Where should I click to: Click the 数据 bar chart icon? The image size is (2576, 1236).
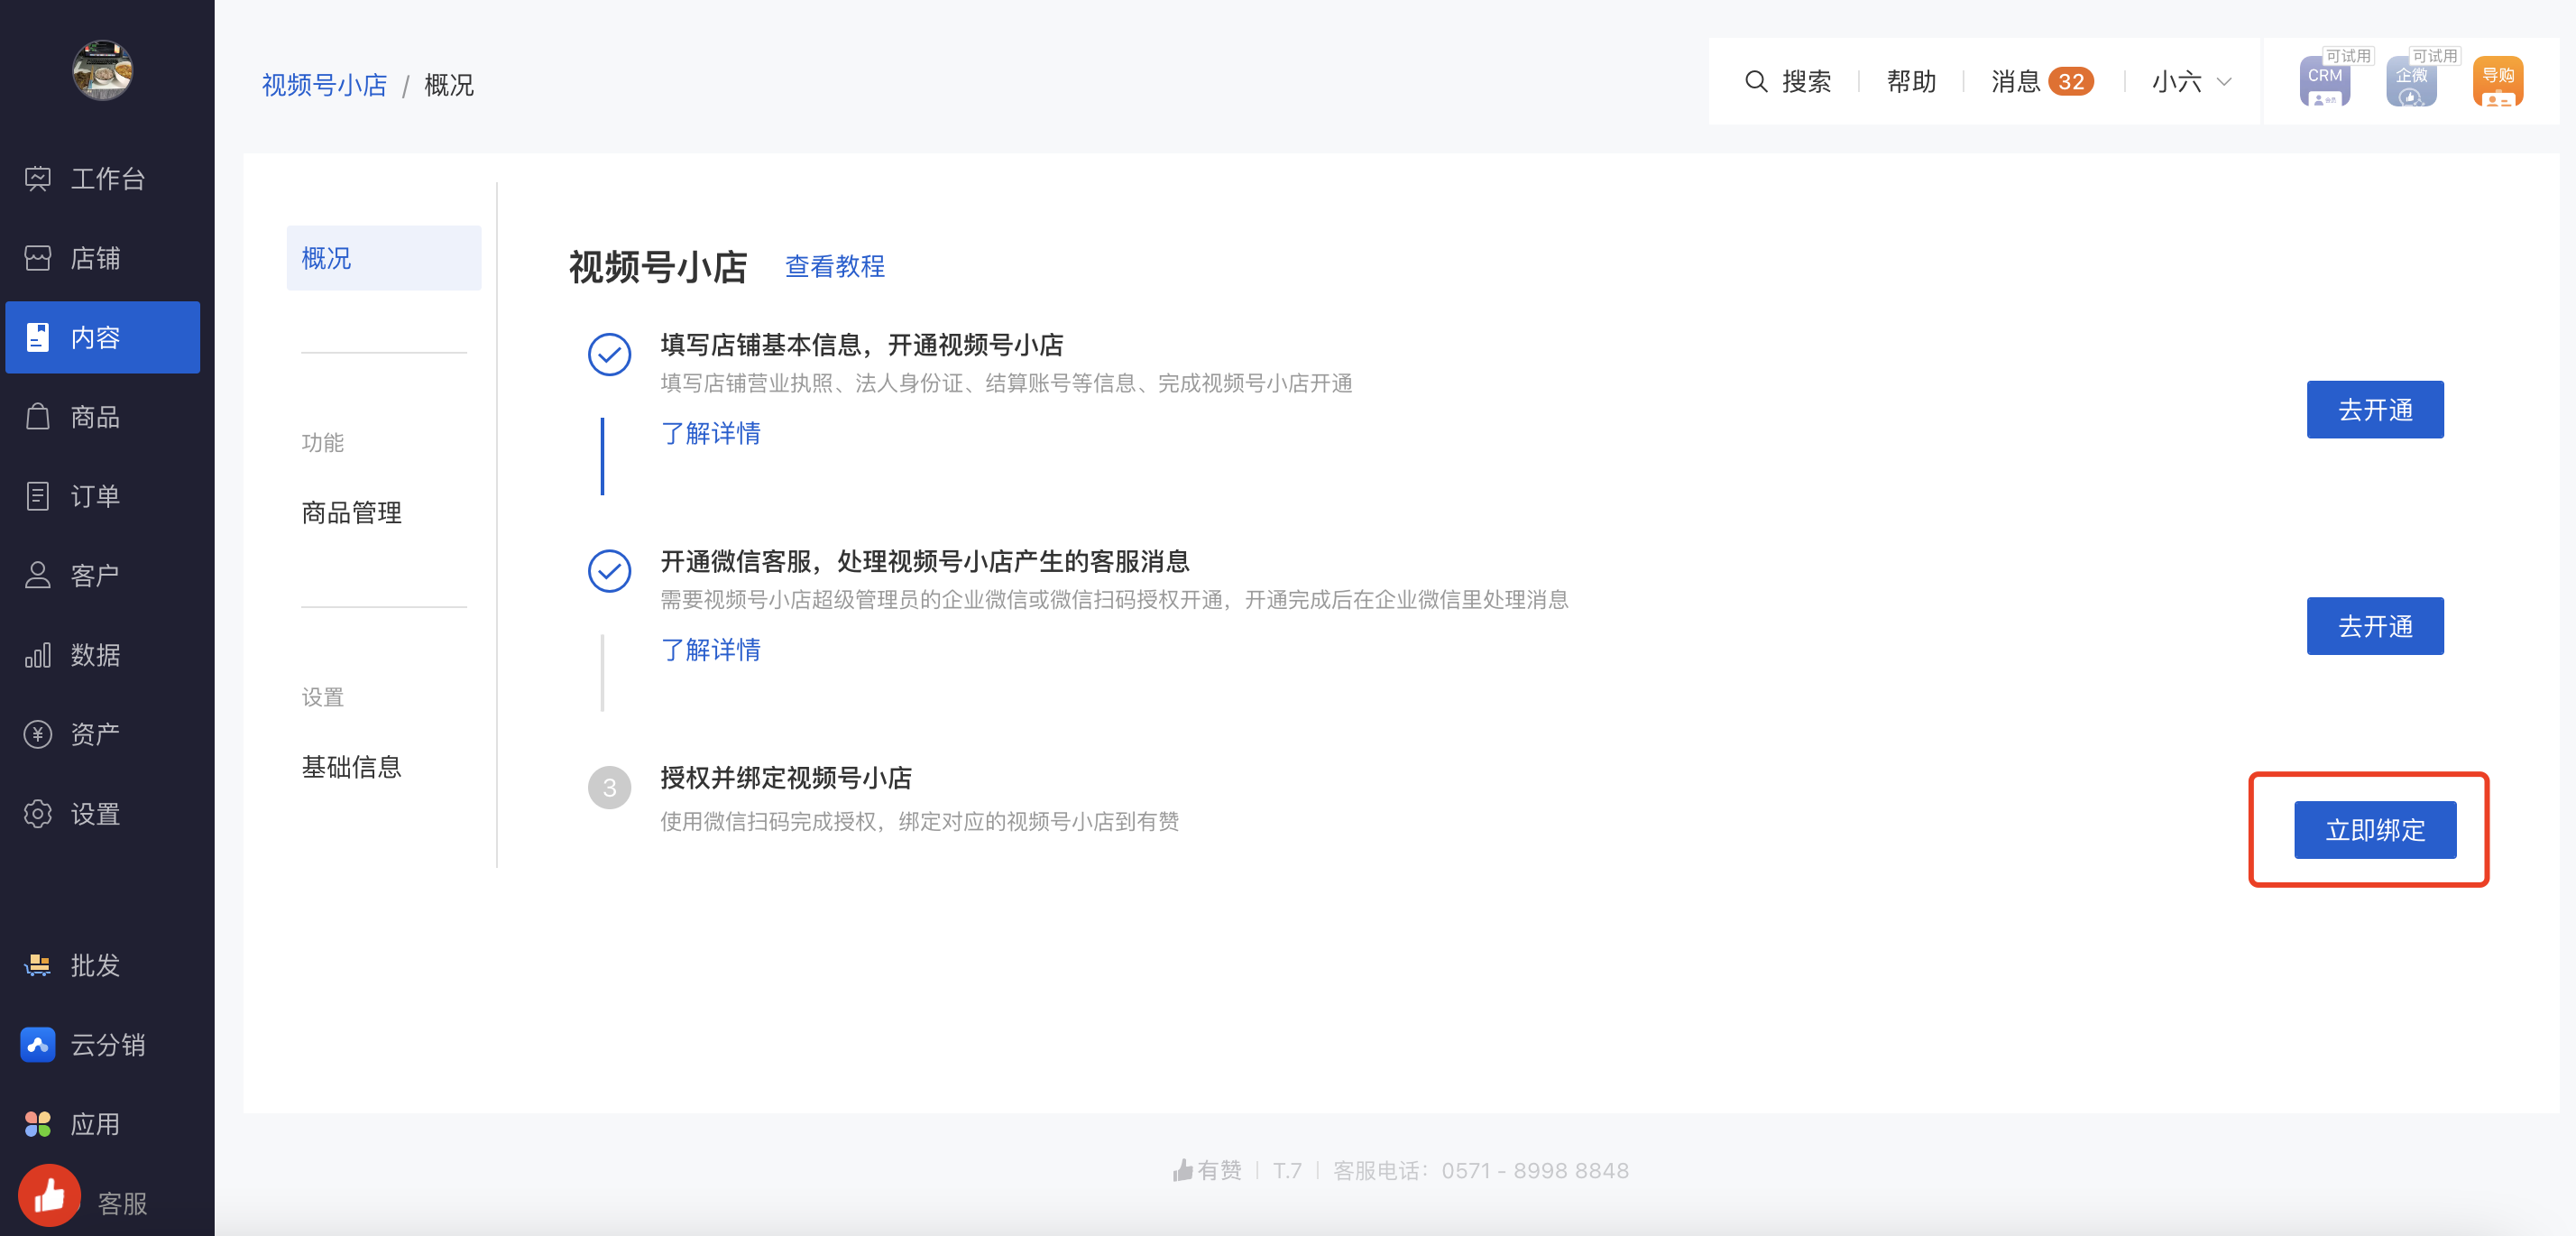[x=38, y=655]
